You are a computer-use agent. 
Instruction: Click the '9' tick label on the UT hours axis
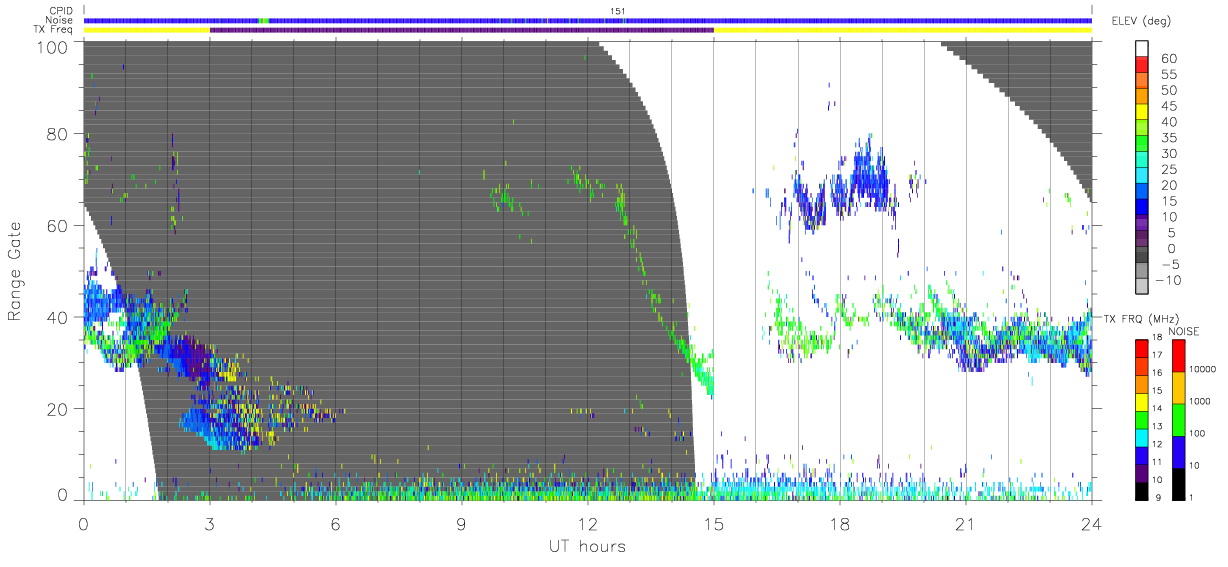462,523
